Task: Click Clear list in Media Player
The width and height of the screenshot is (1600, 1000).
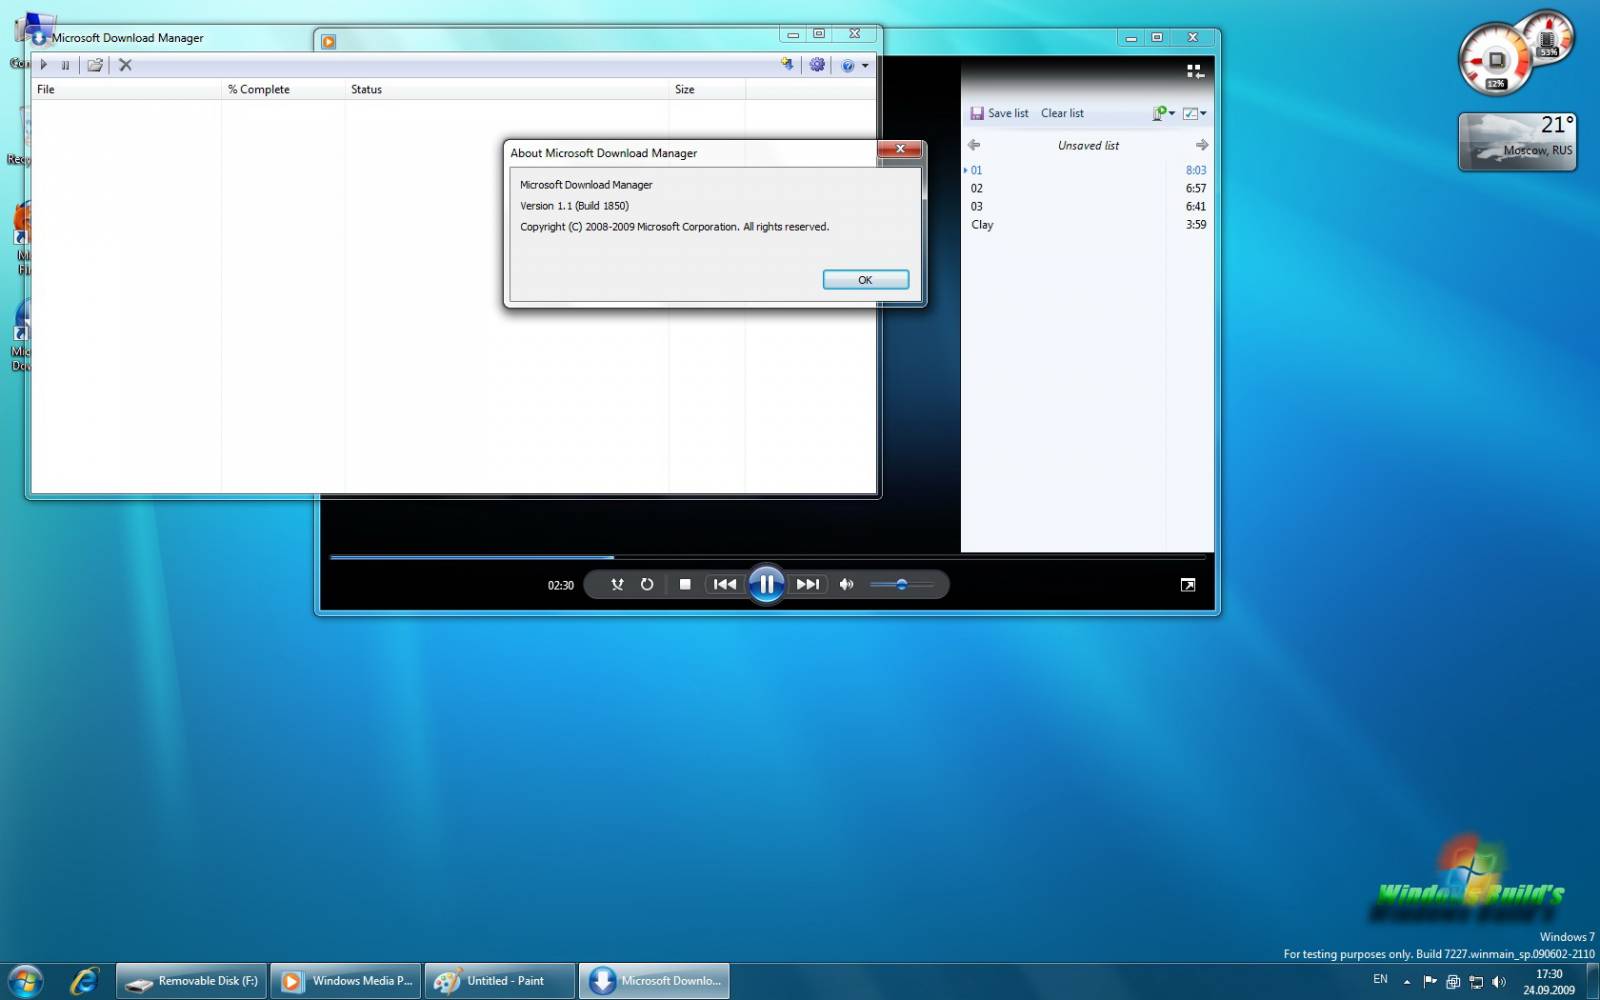Action: 1062,113
